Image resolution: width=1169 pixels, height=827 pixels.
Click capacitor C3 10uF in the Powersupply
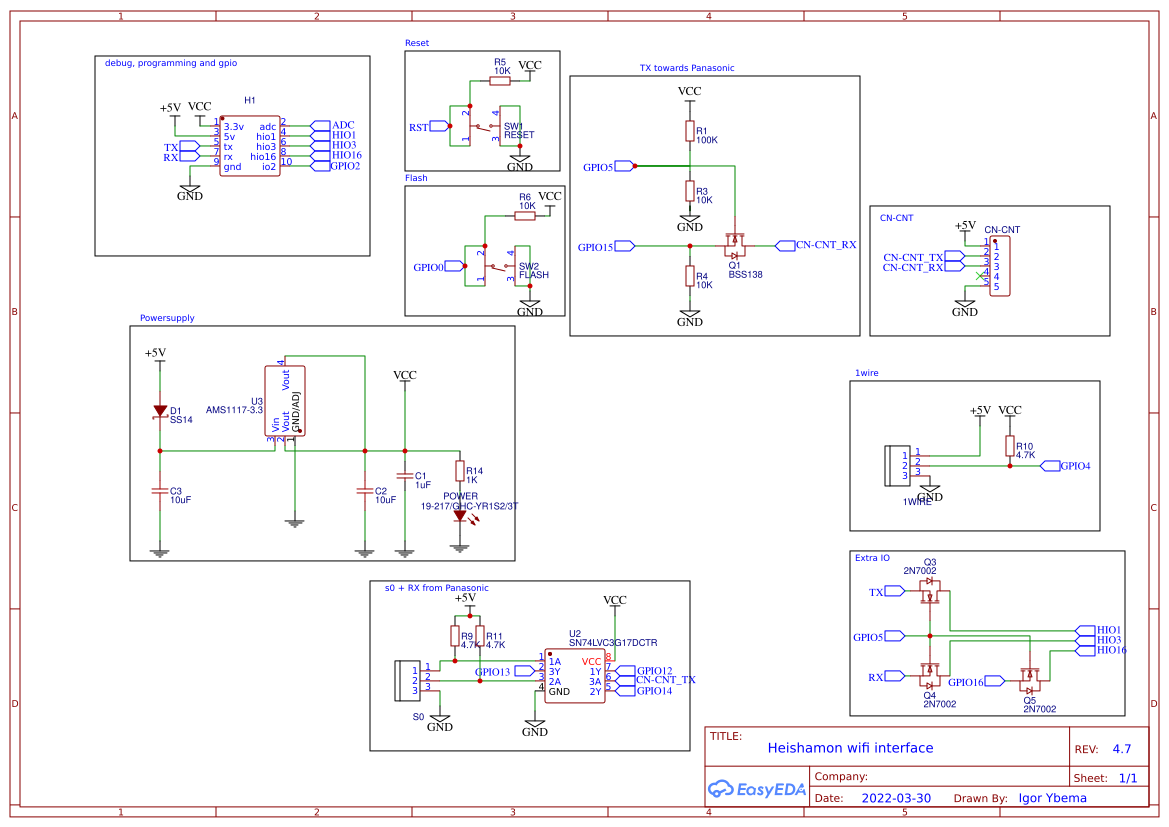pos(158,491)
